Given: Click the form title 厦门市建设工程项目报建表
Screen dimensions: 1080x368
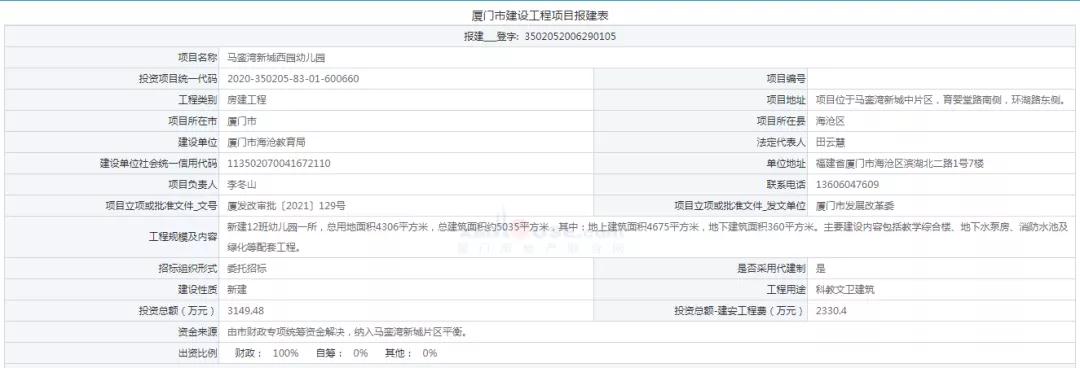Looking at the screenshot, I should coord(540,15).
